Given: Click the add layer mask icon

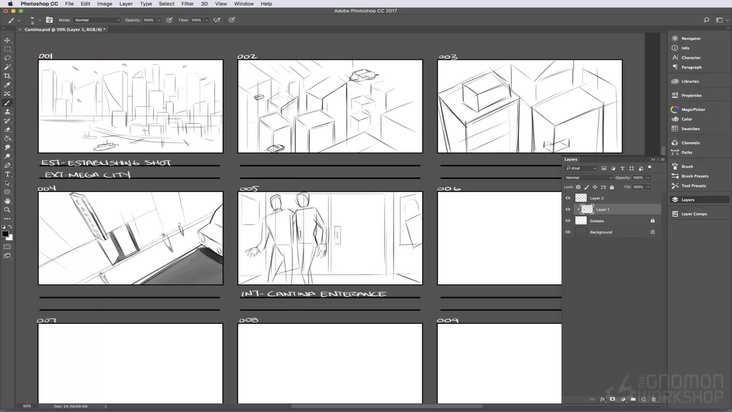Looking at the screenshot, I should pos(612,399).
